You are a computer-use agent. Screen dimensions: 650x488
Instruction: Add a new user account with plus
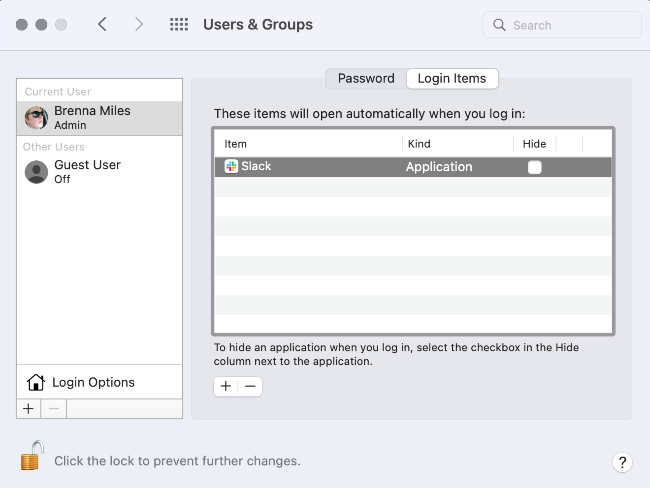point(28,408)
